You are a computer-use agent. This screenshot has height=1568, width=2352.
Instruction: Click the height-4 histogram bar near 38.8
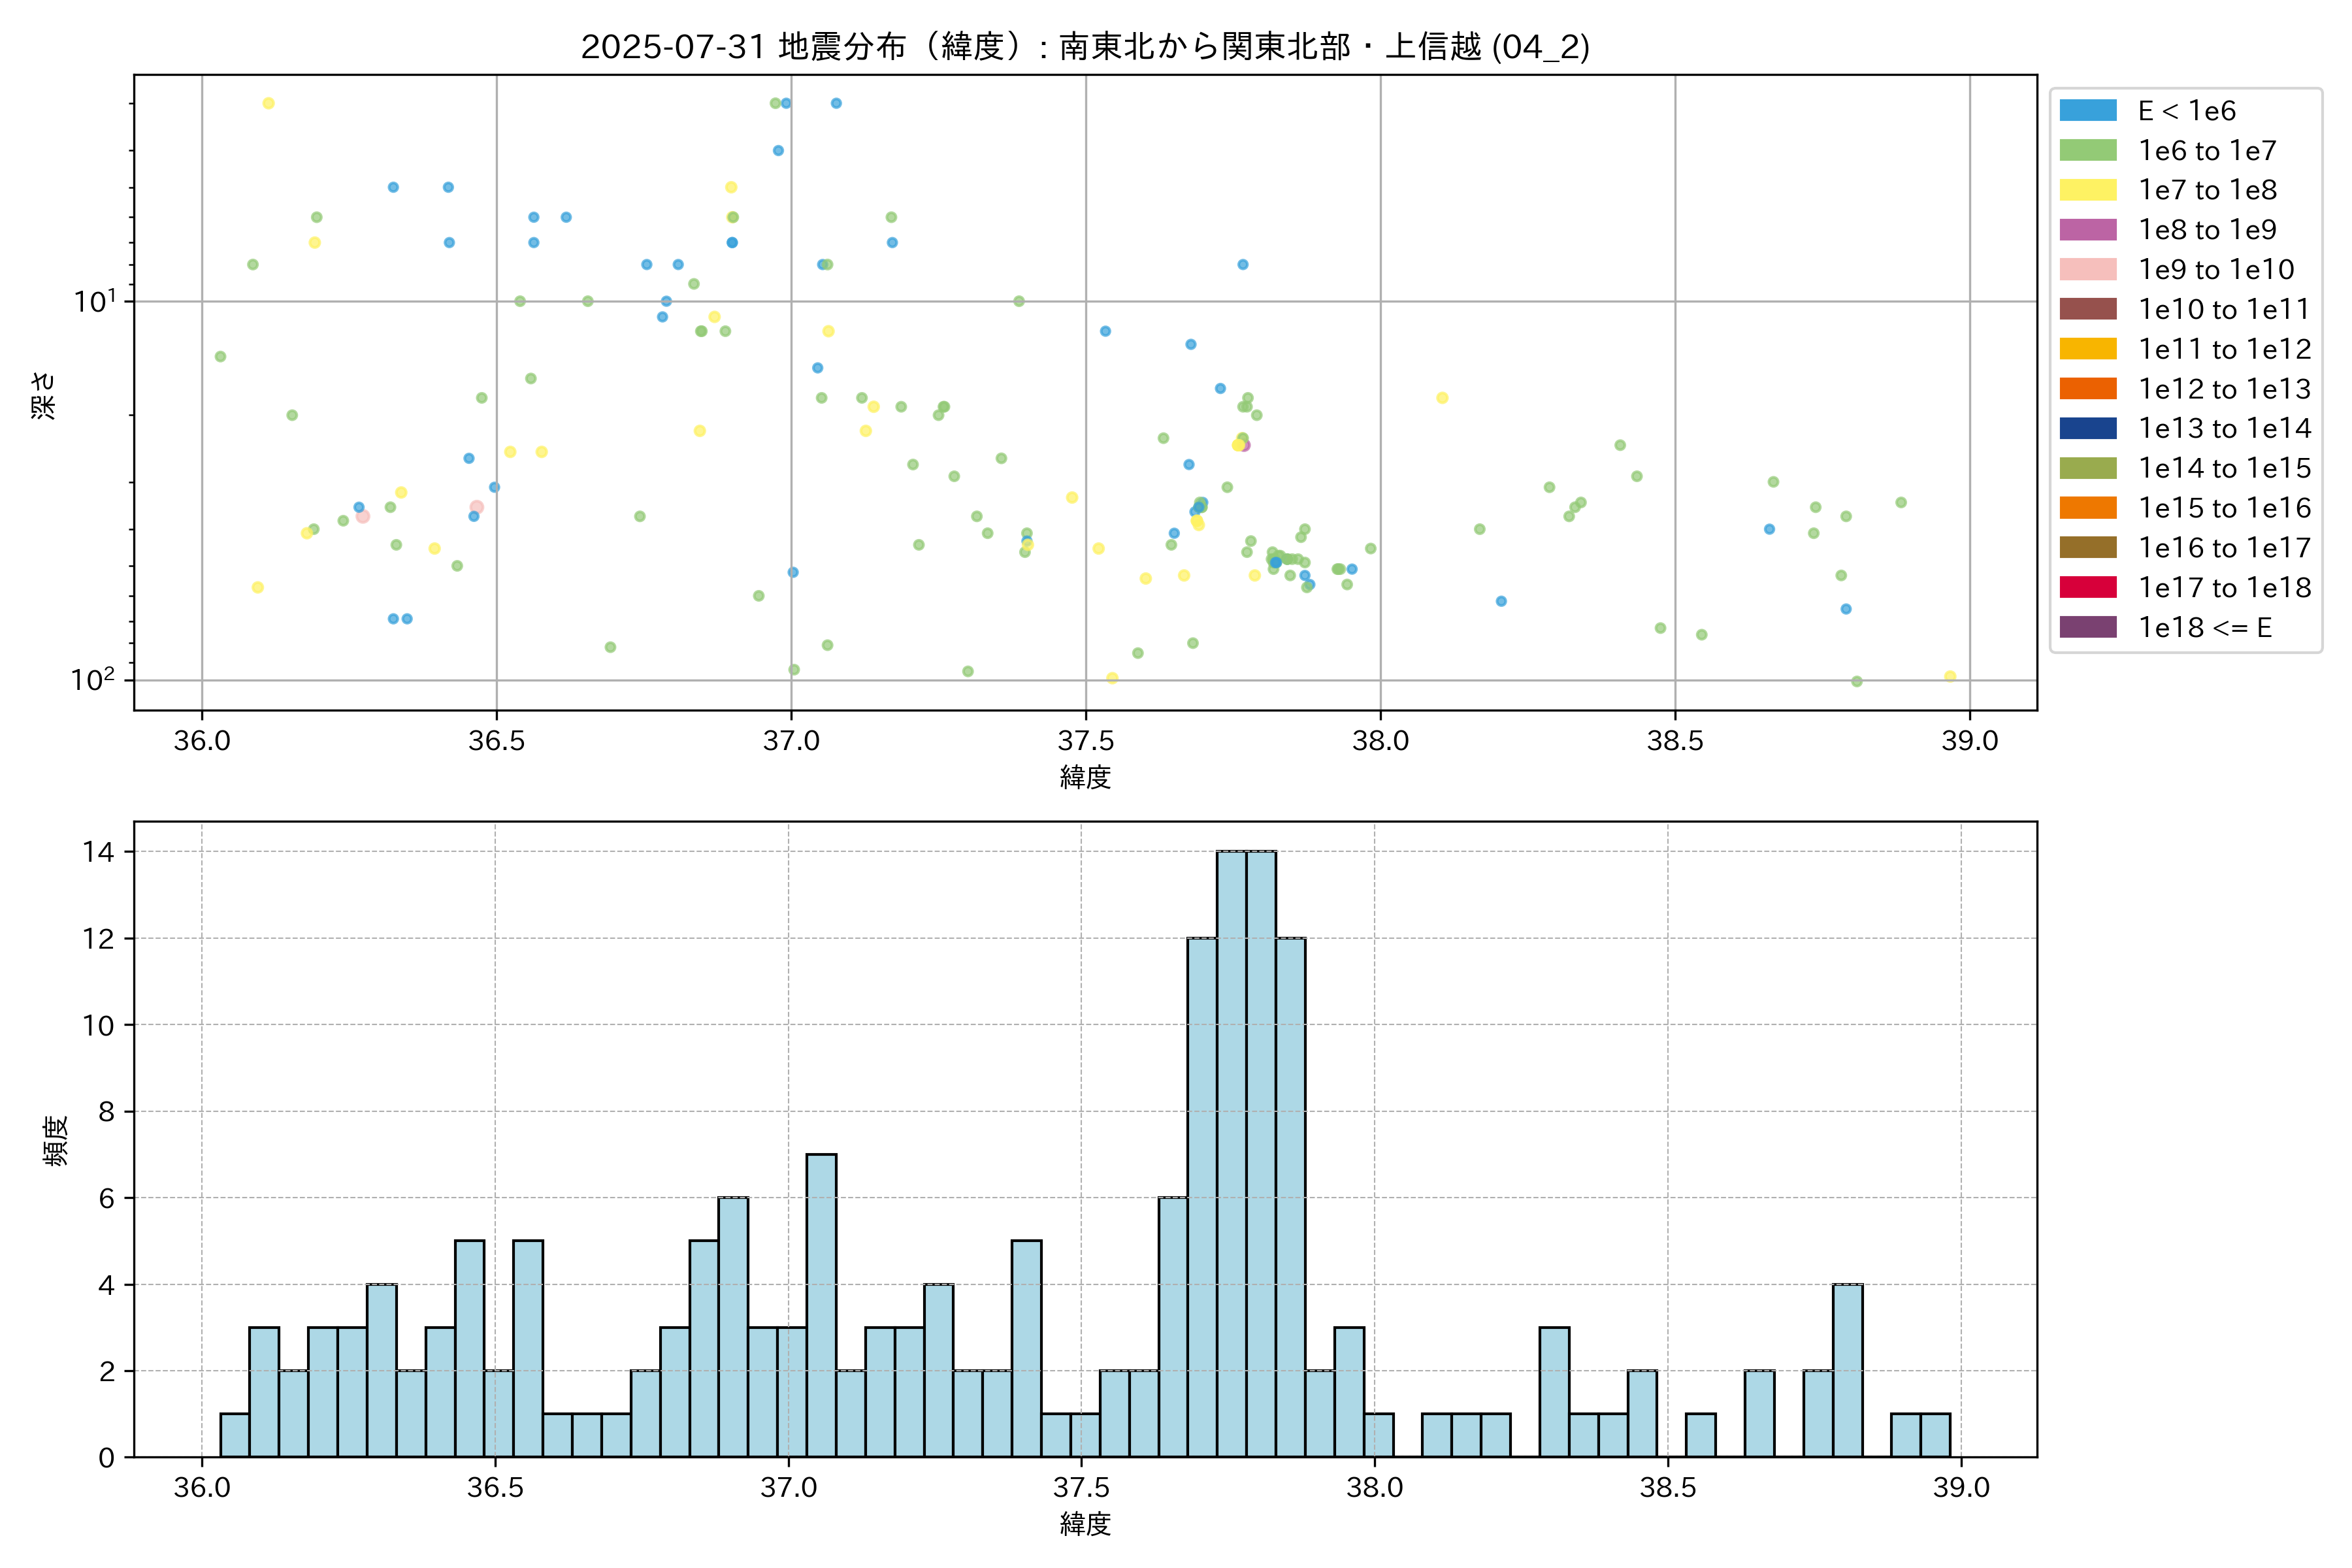pos(1847,1370)
